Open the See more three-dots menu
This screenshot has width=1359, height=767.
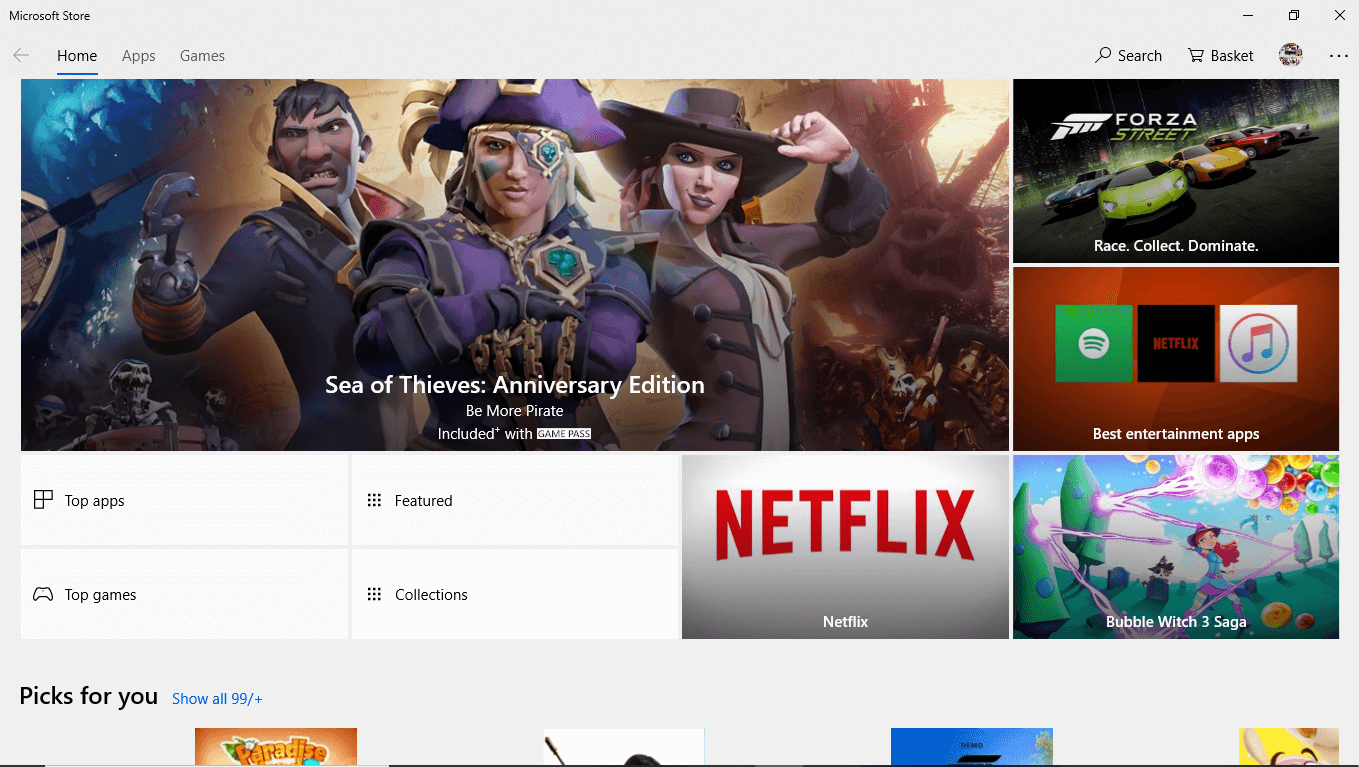pos(1339,56)
